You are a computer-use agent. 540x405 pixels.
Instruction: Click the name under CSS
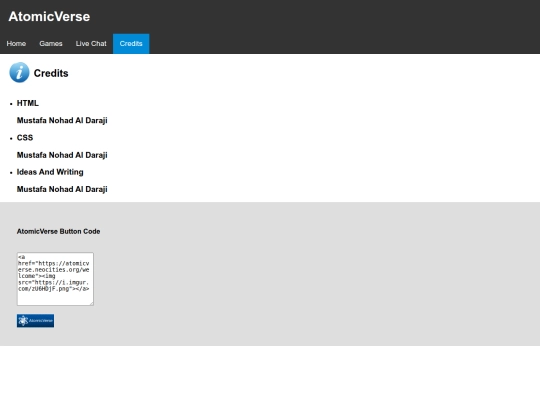tap(62, 155)
